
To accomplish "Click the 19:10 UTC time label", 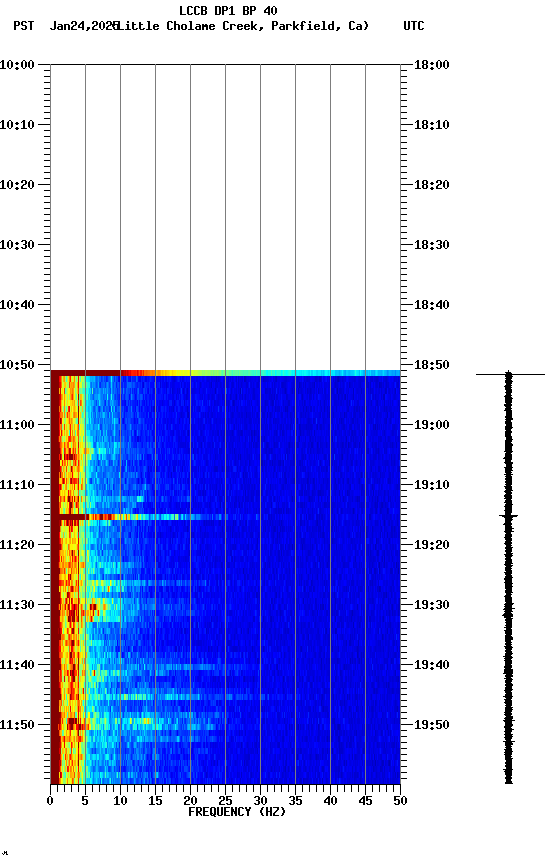I will click(x=432, y=485).
